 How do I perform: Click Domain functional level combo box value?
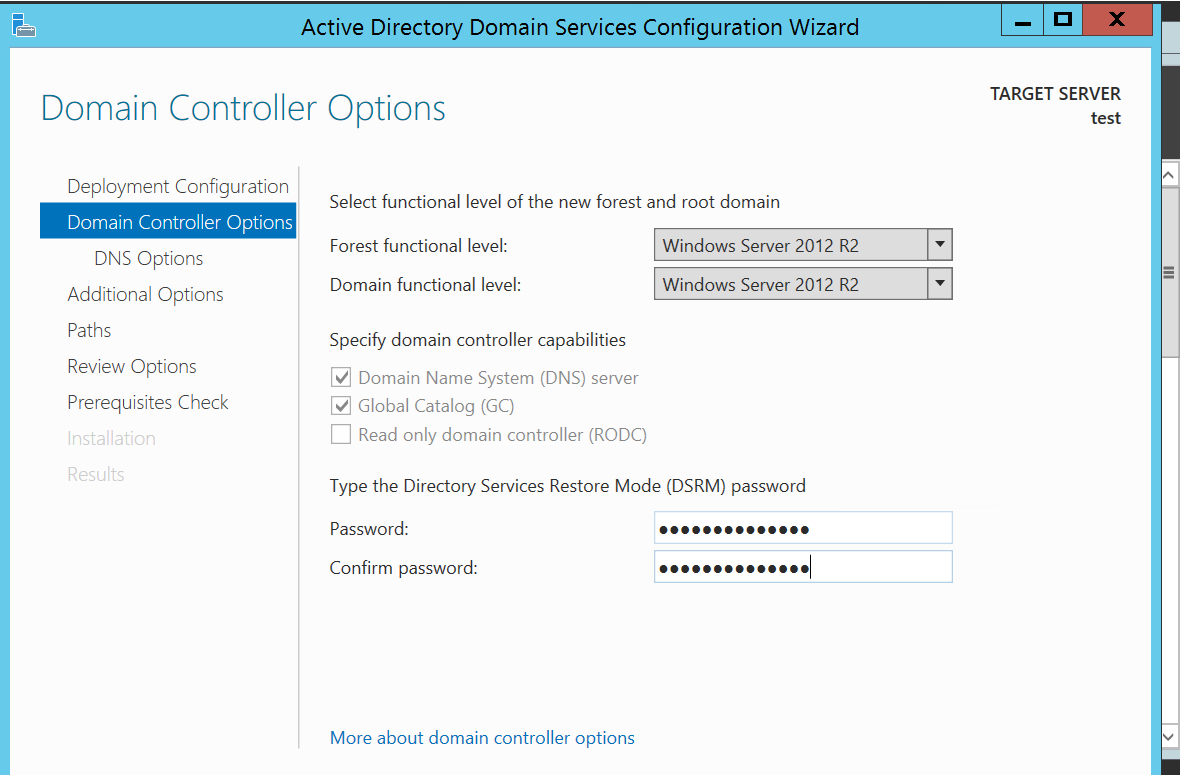pyautogui.click(x=791, y=285)
